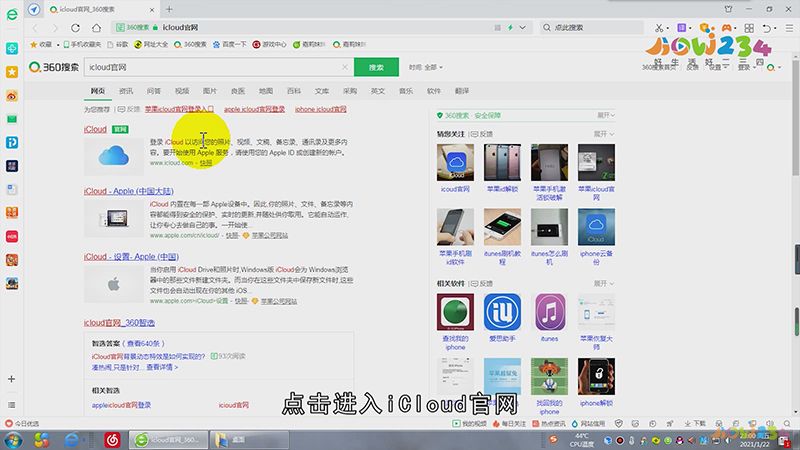This screenshot has width=800, height=450.
Task: Open the 设置 settings dropdown on the page
Action: click(x=718, y=67)
